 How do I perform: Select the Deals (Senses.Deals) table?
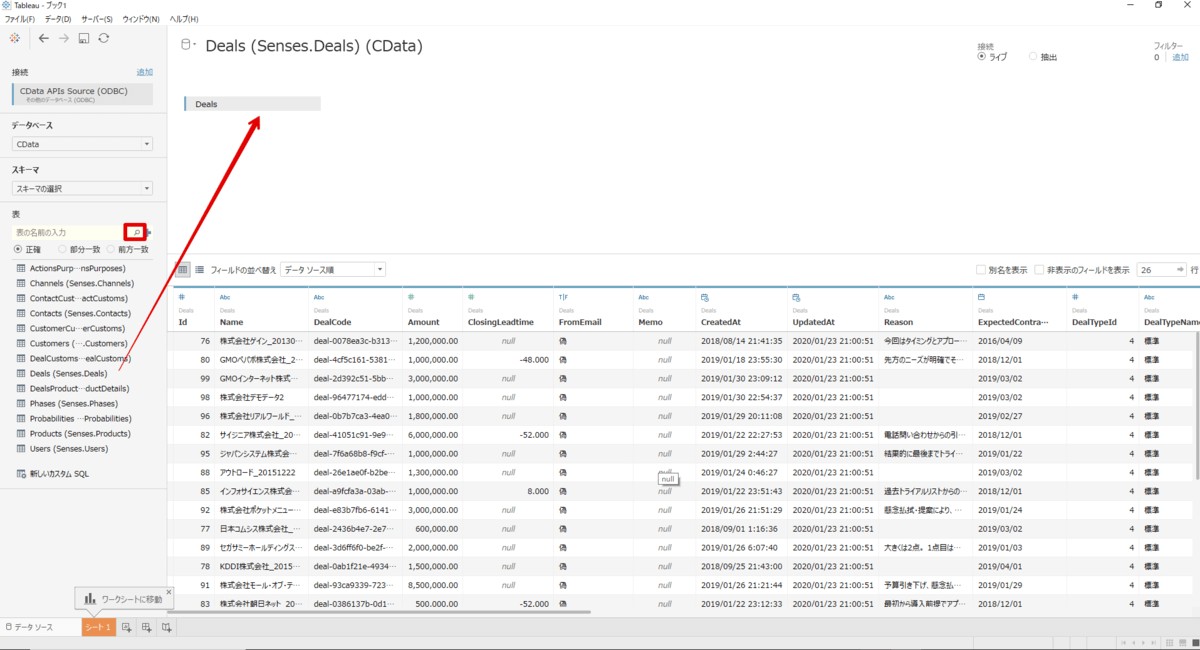(68, 373)
